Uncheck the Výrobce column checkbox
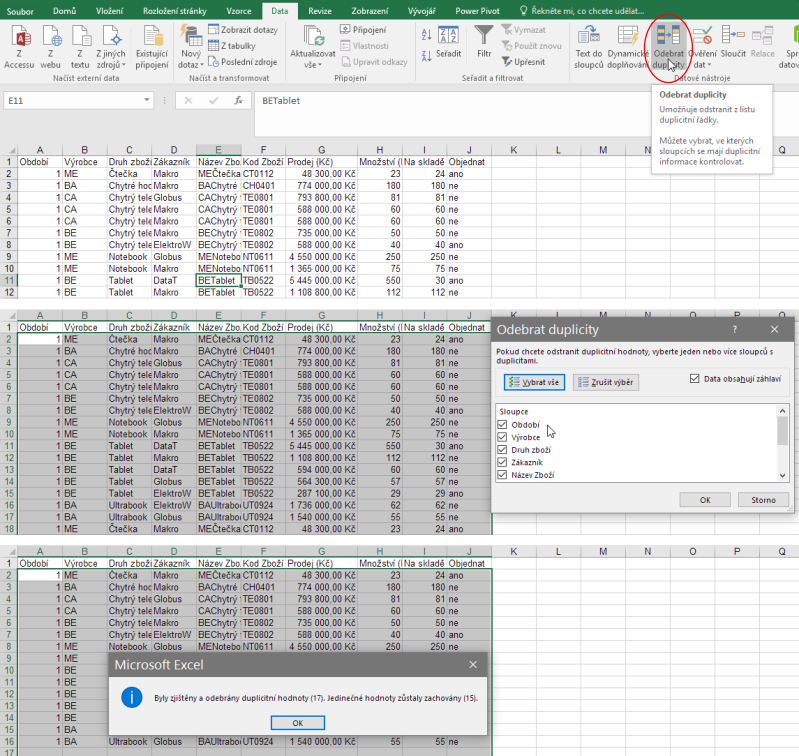Viewport: 799px width, 756px height. (502, 437)
